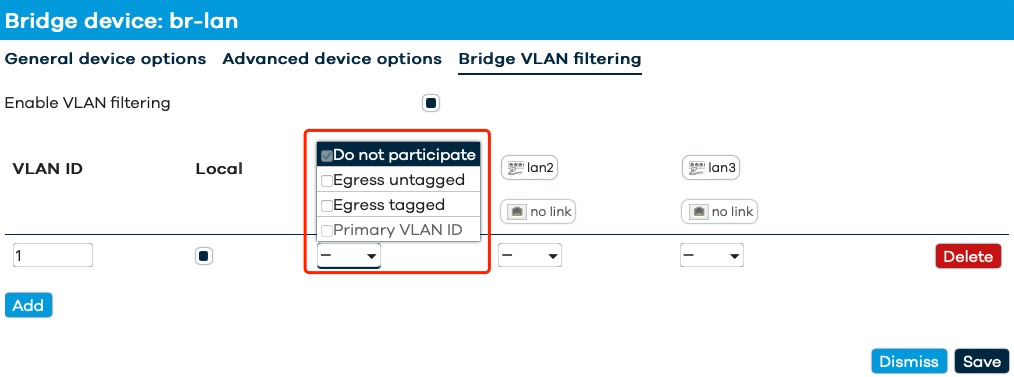Save the bridge device settings

click(982, 361)
